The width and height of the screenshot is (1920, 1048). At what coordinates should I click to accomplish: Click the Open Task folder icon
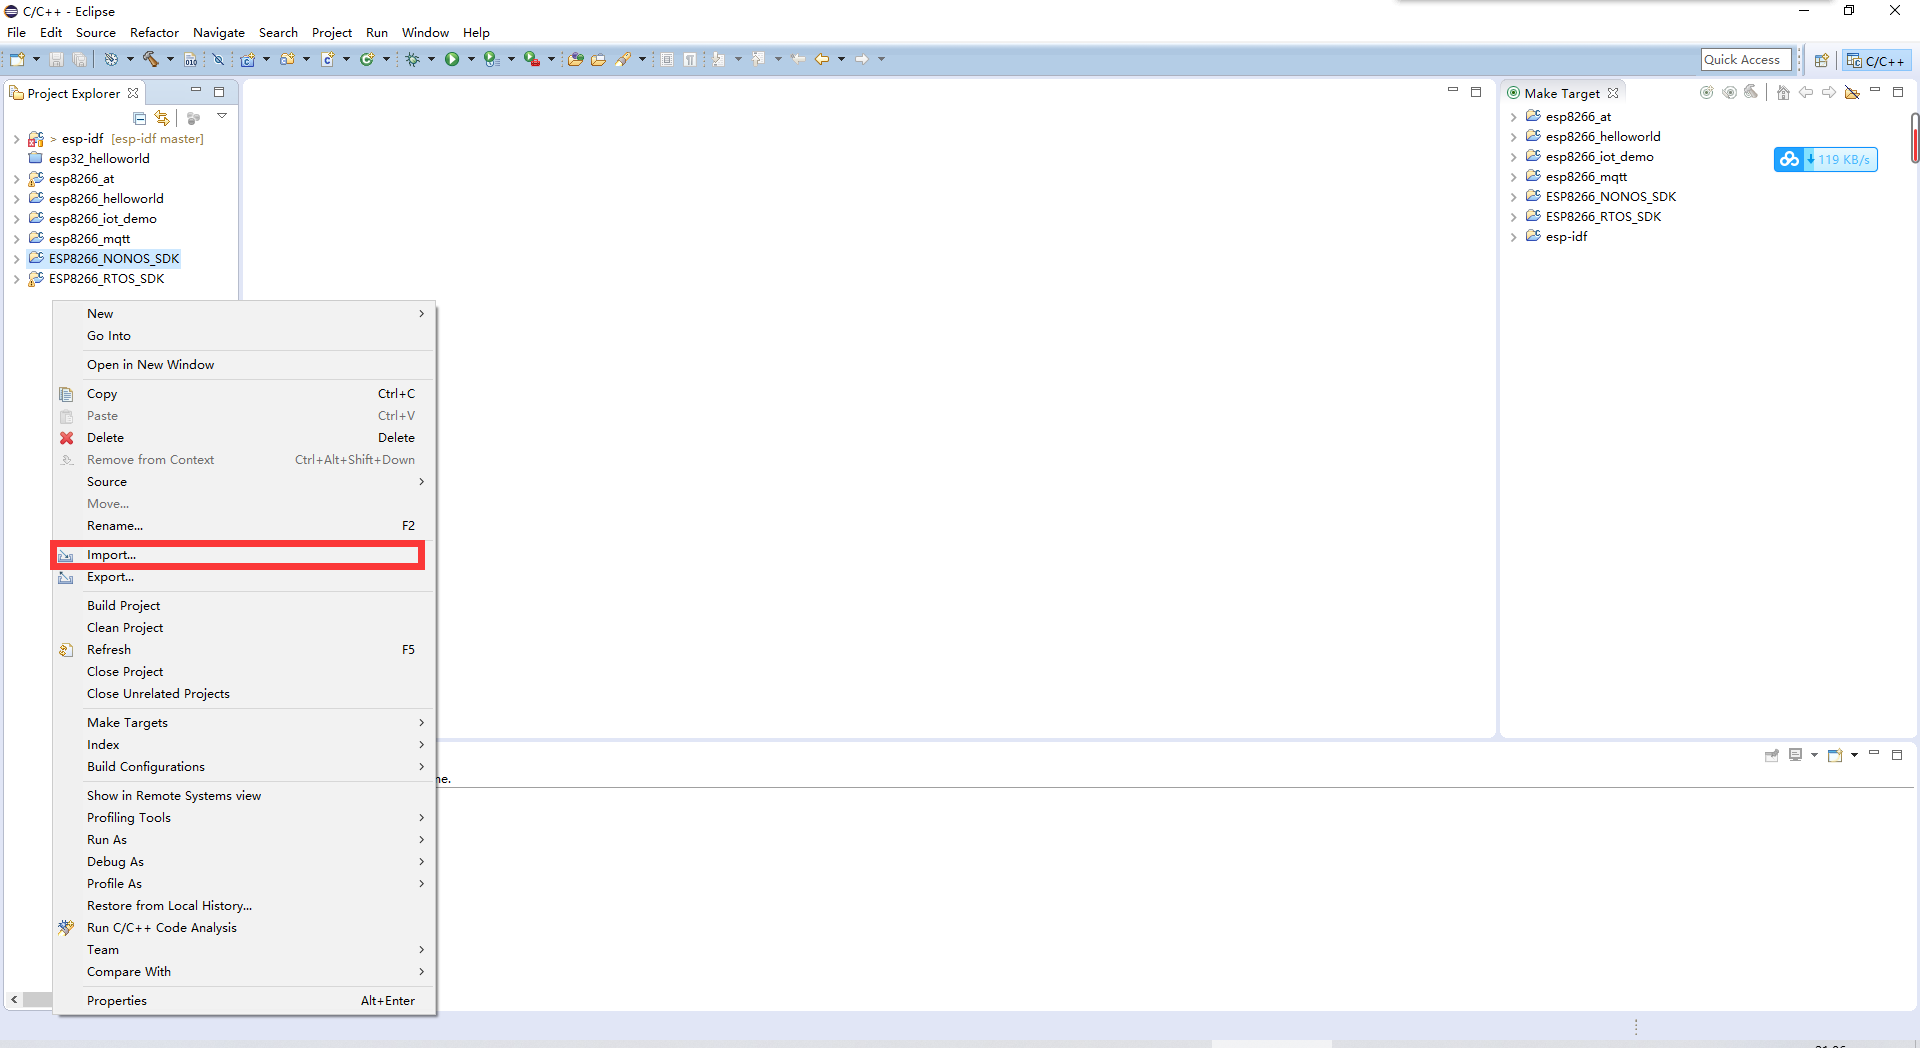[598, 60]
